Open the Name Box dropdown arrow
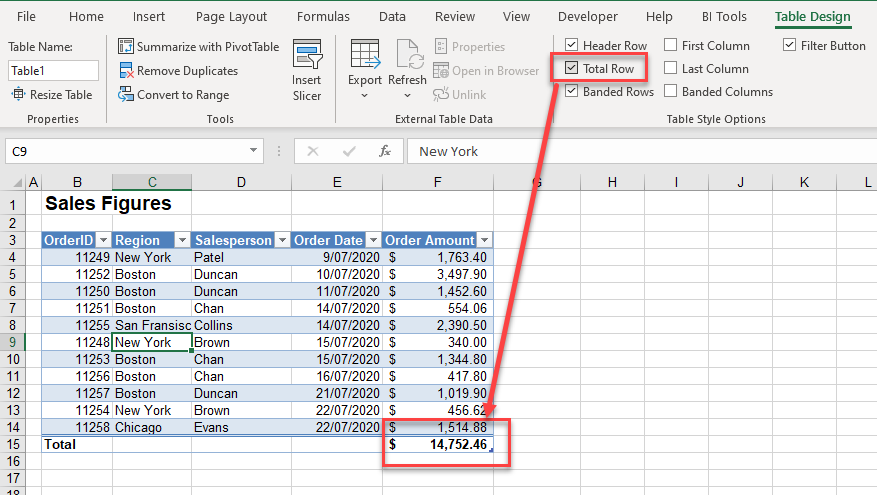Screen dimensions: 877x495 (x=255, y=151)
